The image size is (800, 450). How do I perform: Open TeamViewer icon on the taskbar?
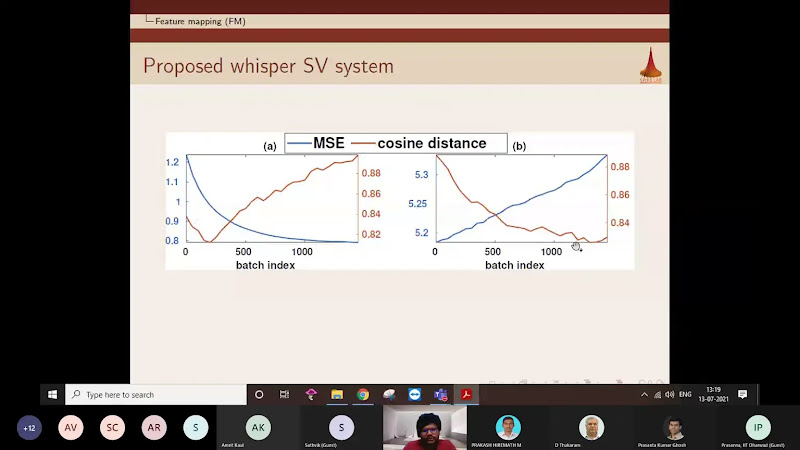tap(415, 394)
